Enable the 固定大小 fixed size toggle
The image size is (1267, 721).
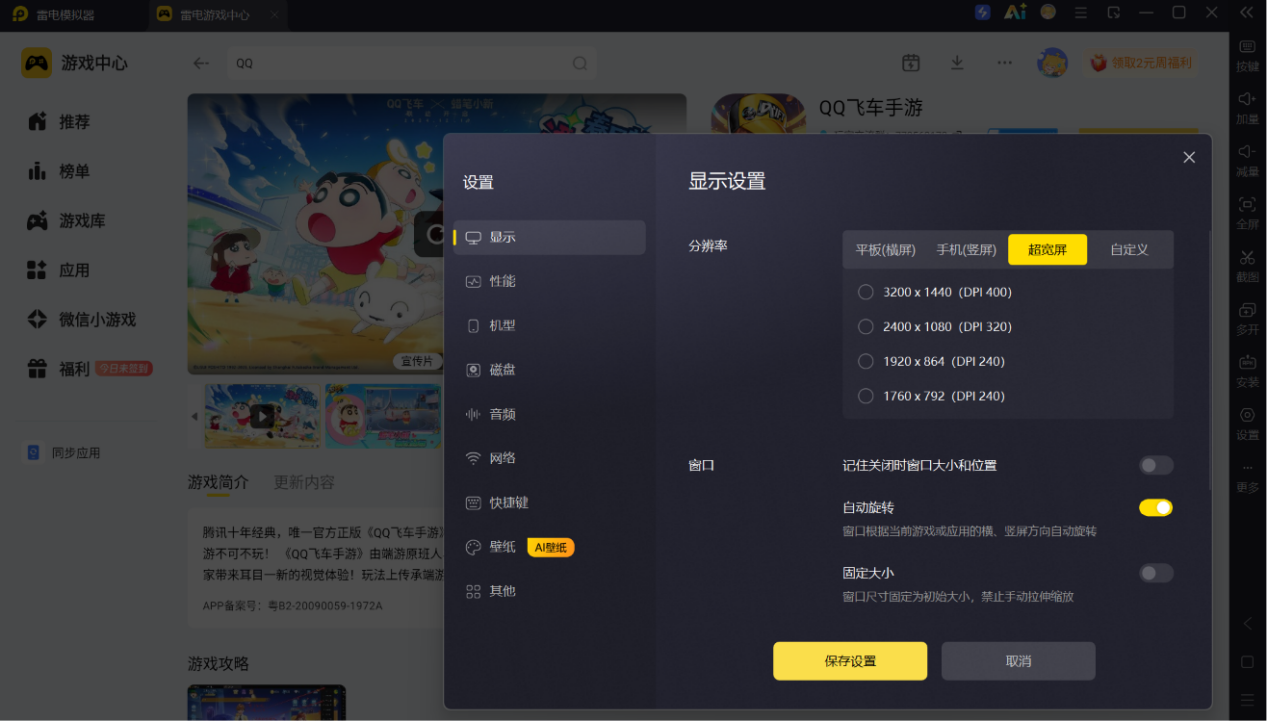(1156, 573)
